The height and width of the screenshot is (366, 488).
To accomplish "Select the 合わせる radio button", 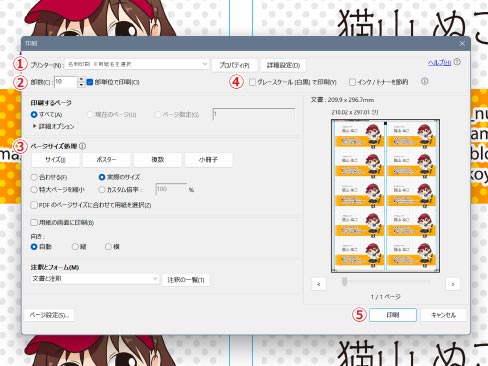I will 34,177.
